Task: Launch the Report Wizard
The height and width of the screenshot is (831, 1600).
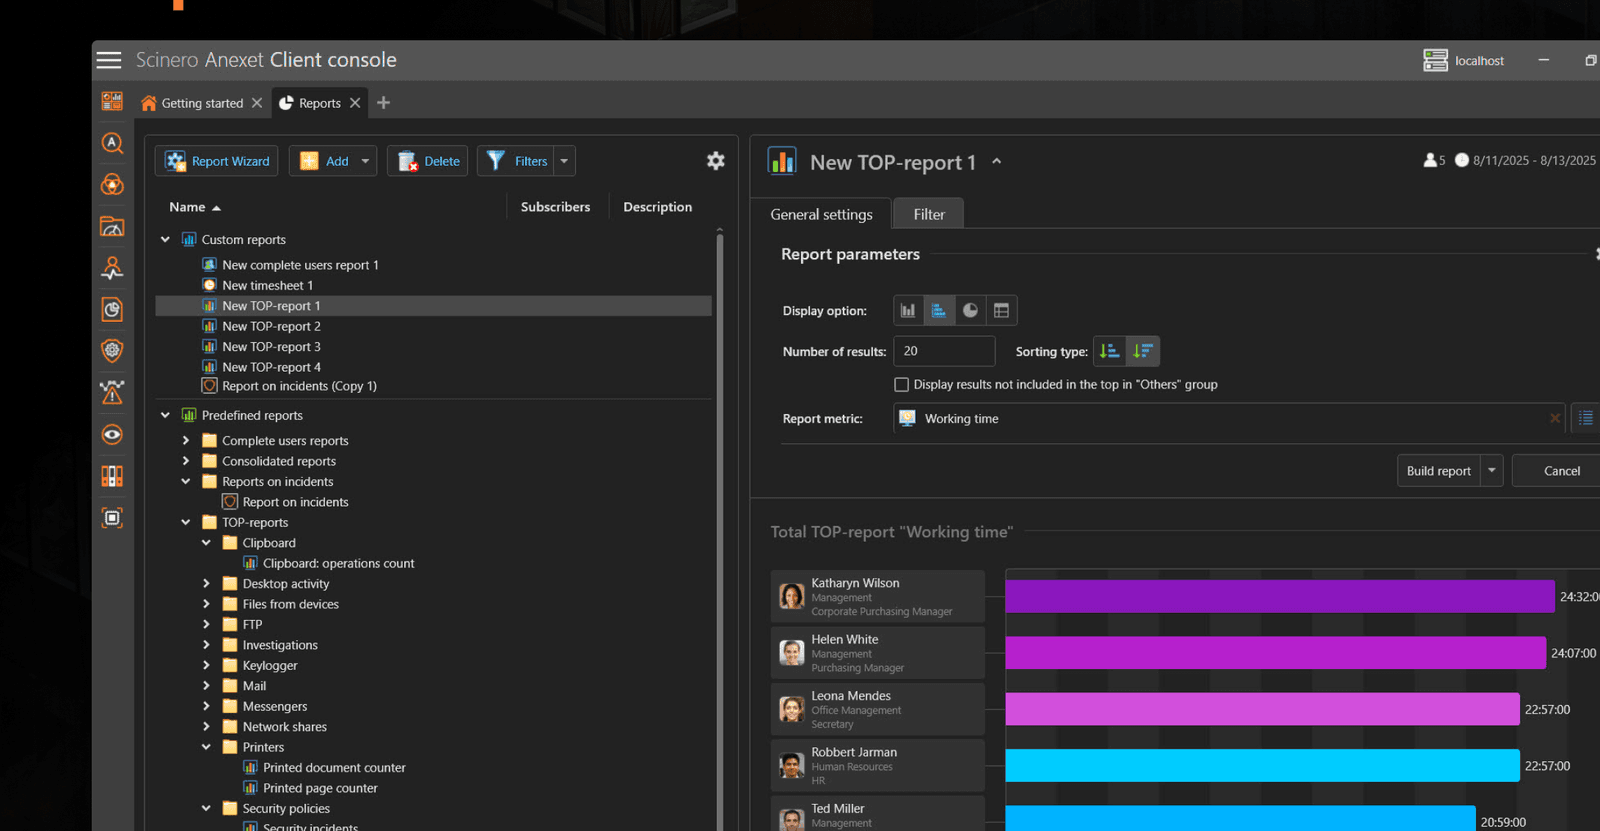Action: [x=217, y=161]
